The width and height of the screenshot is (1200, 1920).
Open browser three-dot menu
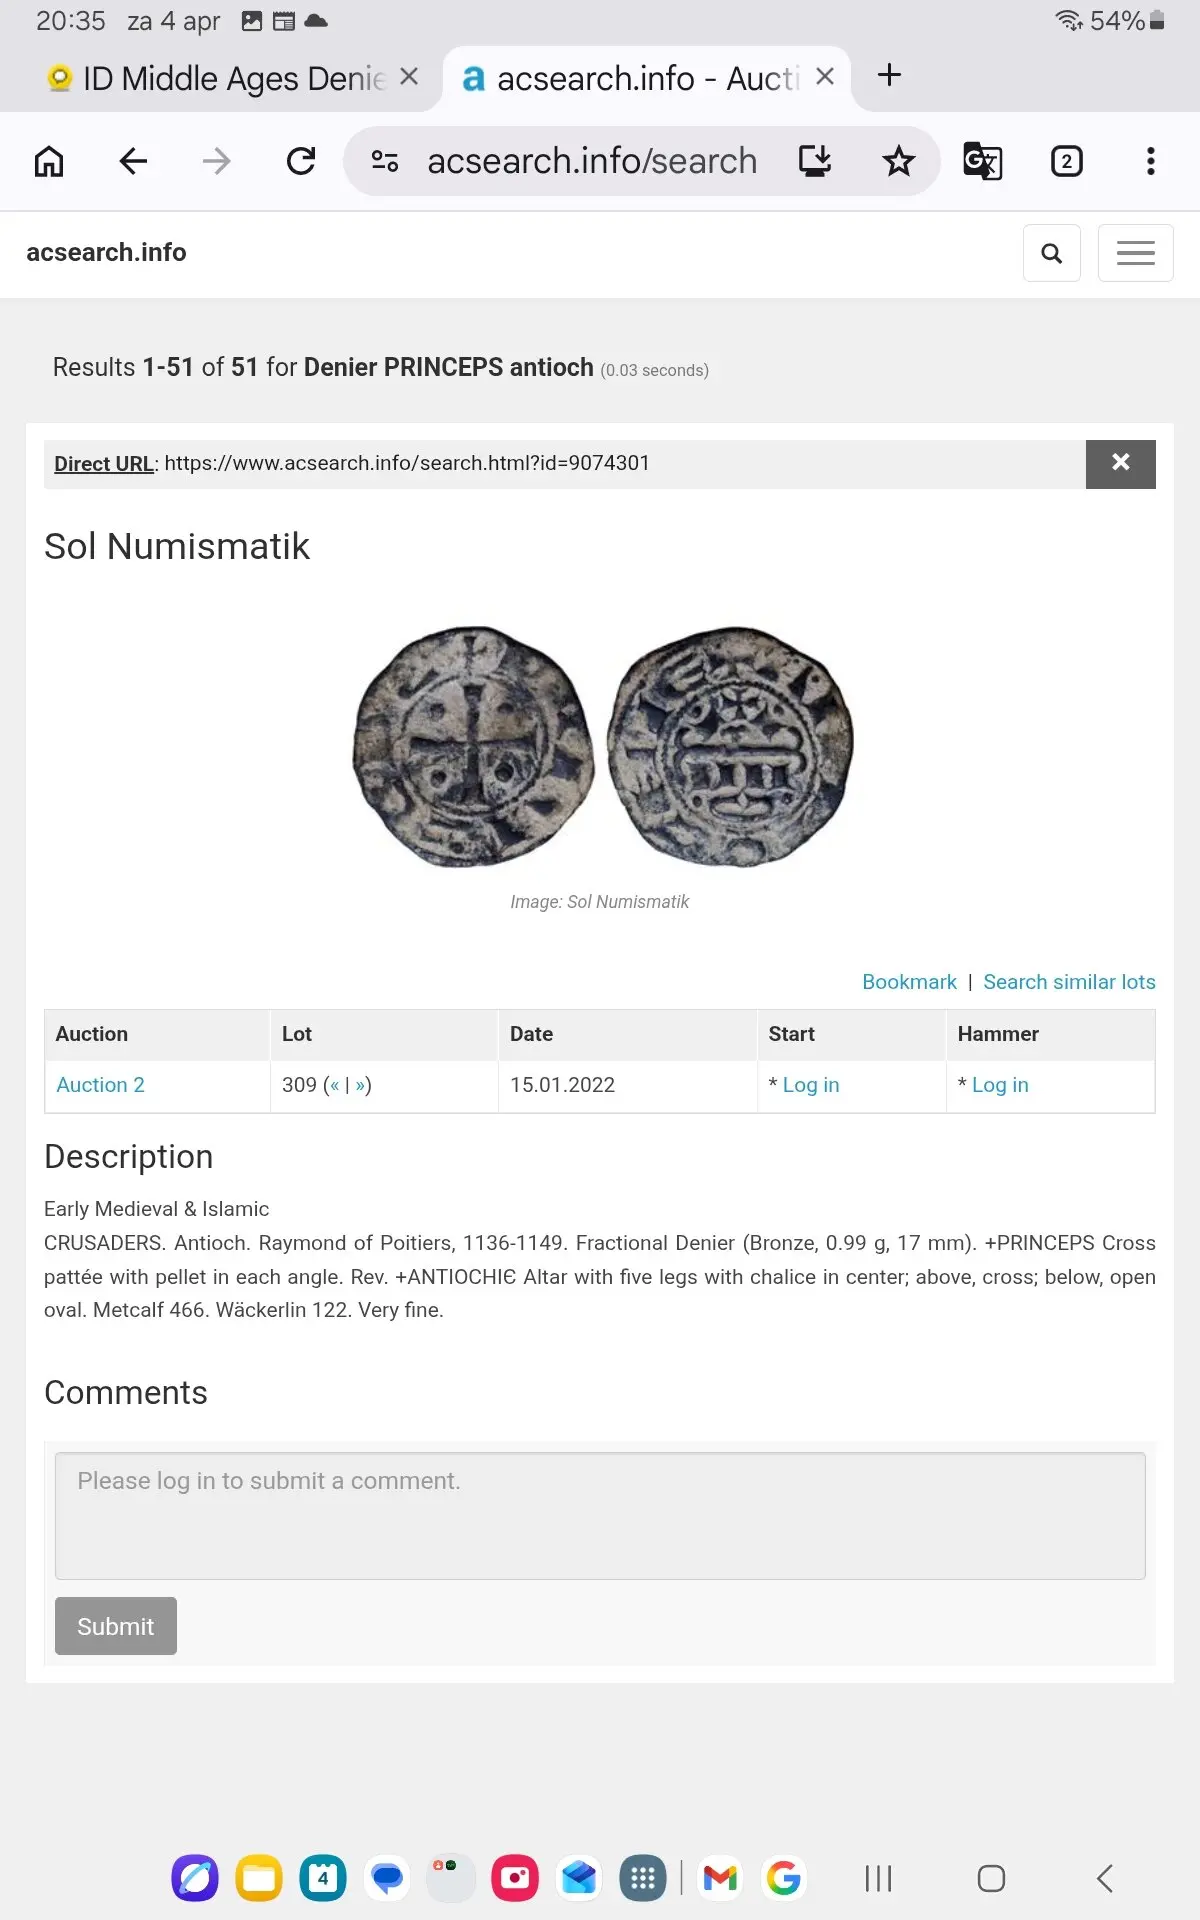click(x=1150, y=161)
